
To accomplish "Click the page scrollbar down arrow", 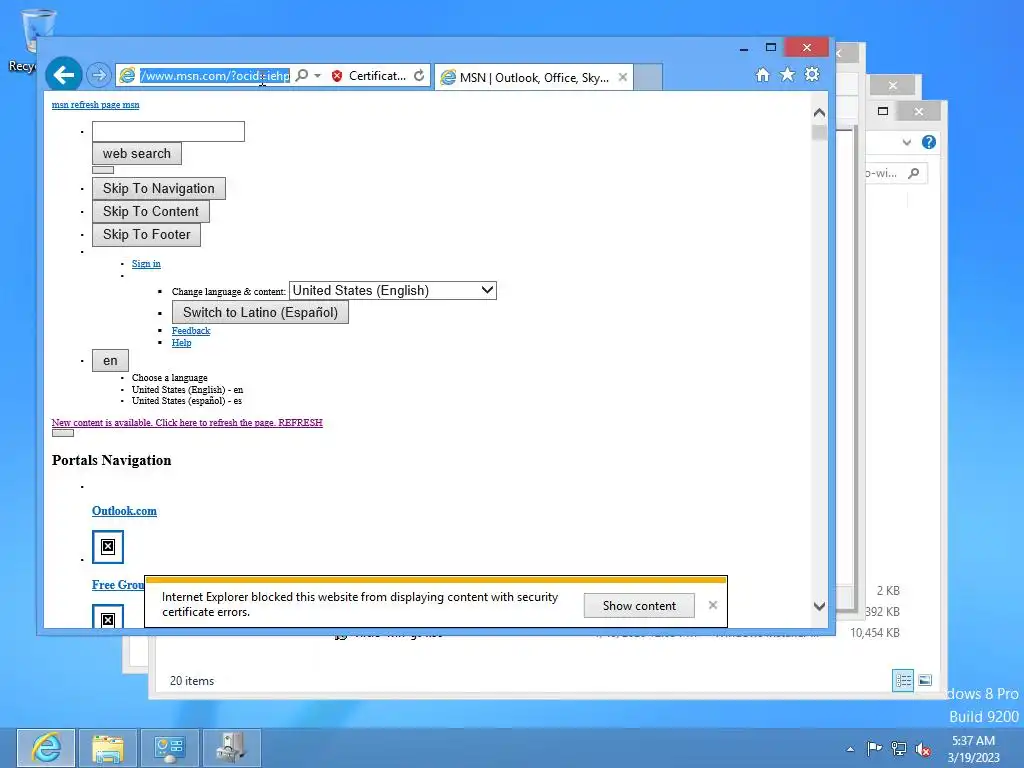I will 819,607.
